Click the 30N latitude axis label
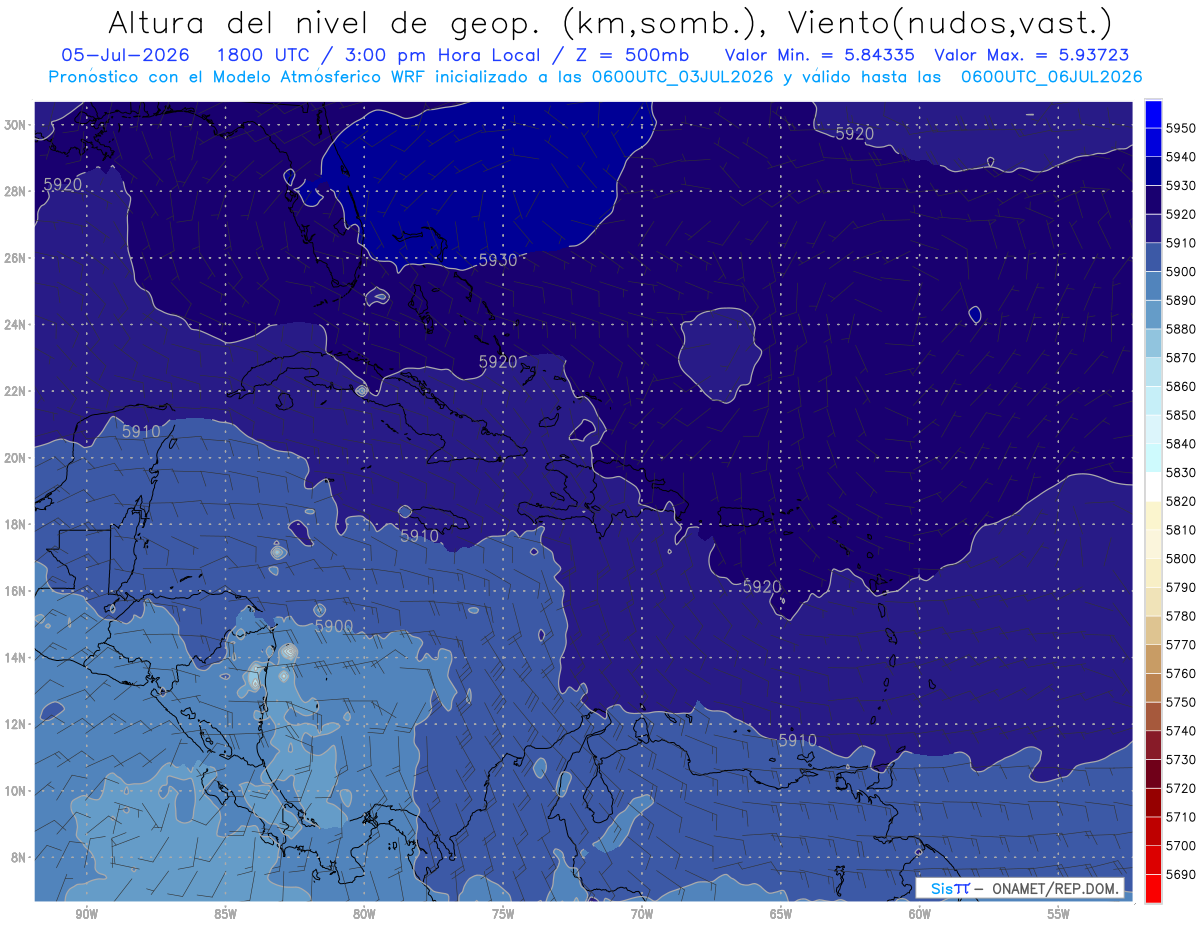The height and width of the screenshot is (927, 1200). [x=16, y=125]
